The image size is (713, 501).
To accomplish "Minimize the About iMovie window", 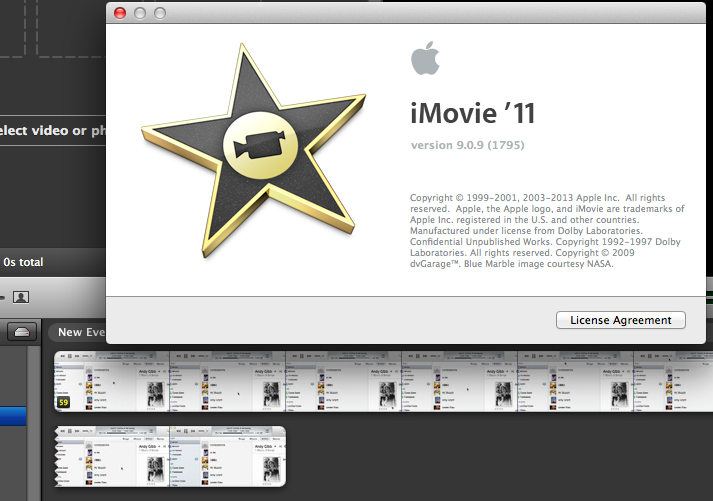I will point(140,13).
